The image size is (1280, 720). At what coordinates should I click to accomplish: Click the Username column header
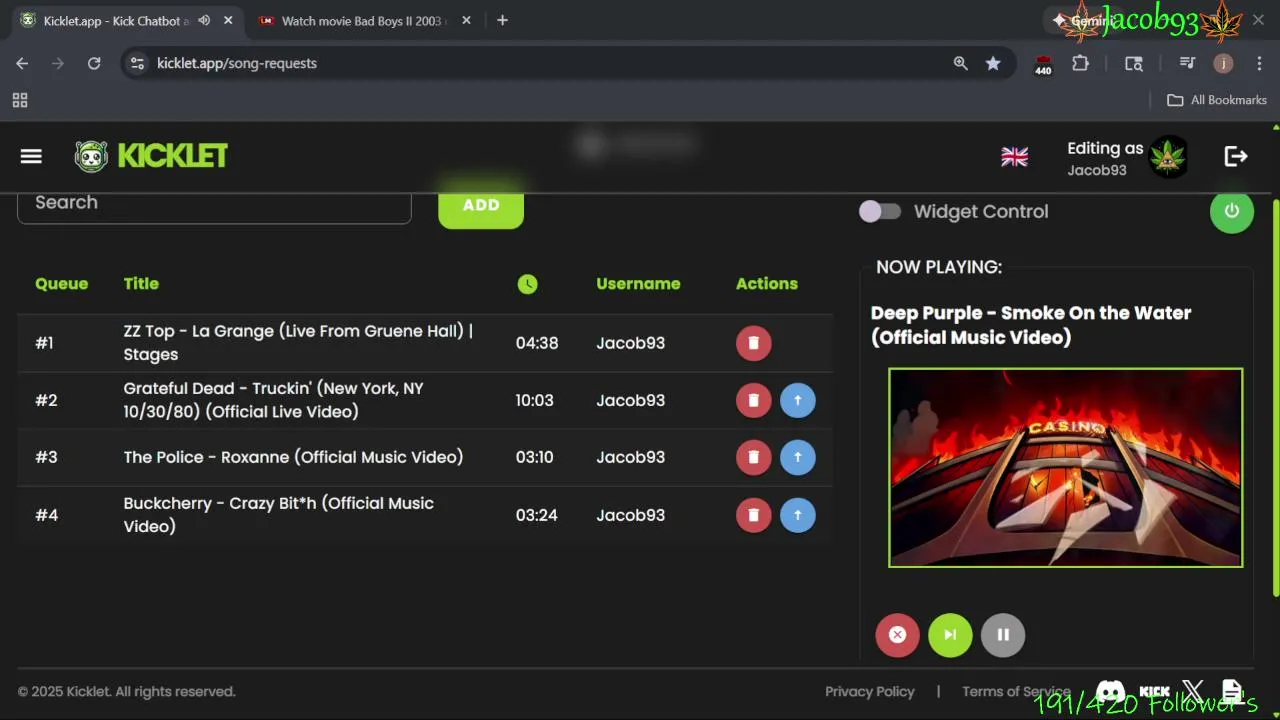[638, 284]
